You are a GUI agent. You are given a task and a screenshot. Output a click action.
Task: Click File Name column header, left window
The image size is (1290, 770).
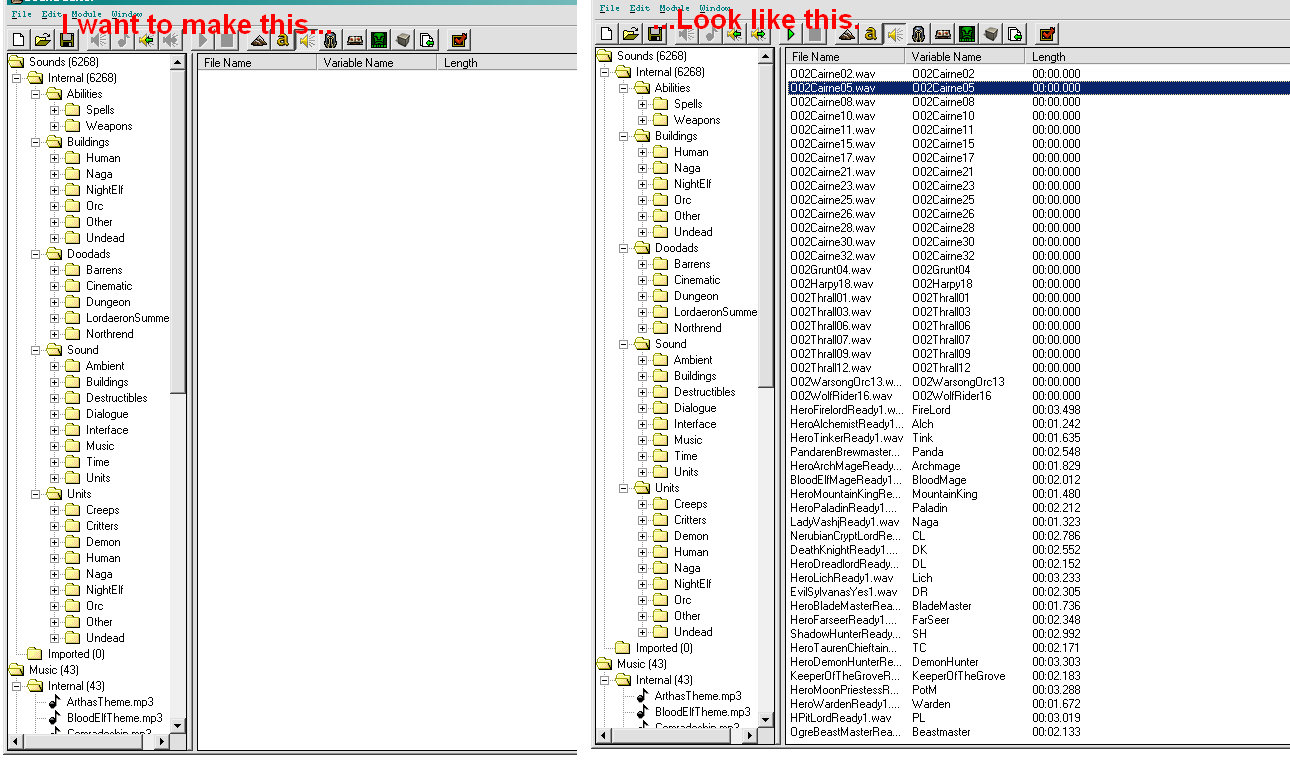pos(258,63)
